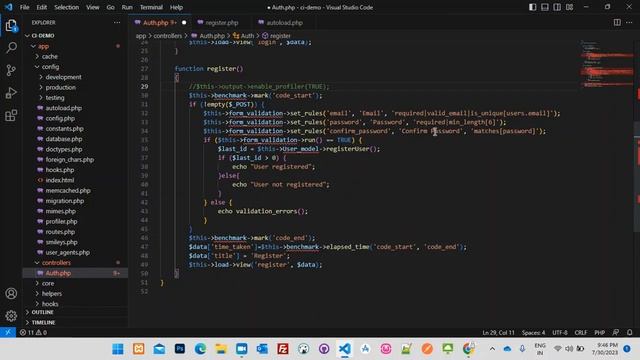Open editor more actions ellipsis
The image size is (640, 360).
point(629,22)
